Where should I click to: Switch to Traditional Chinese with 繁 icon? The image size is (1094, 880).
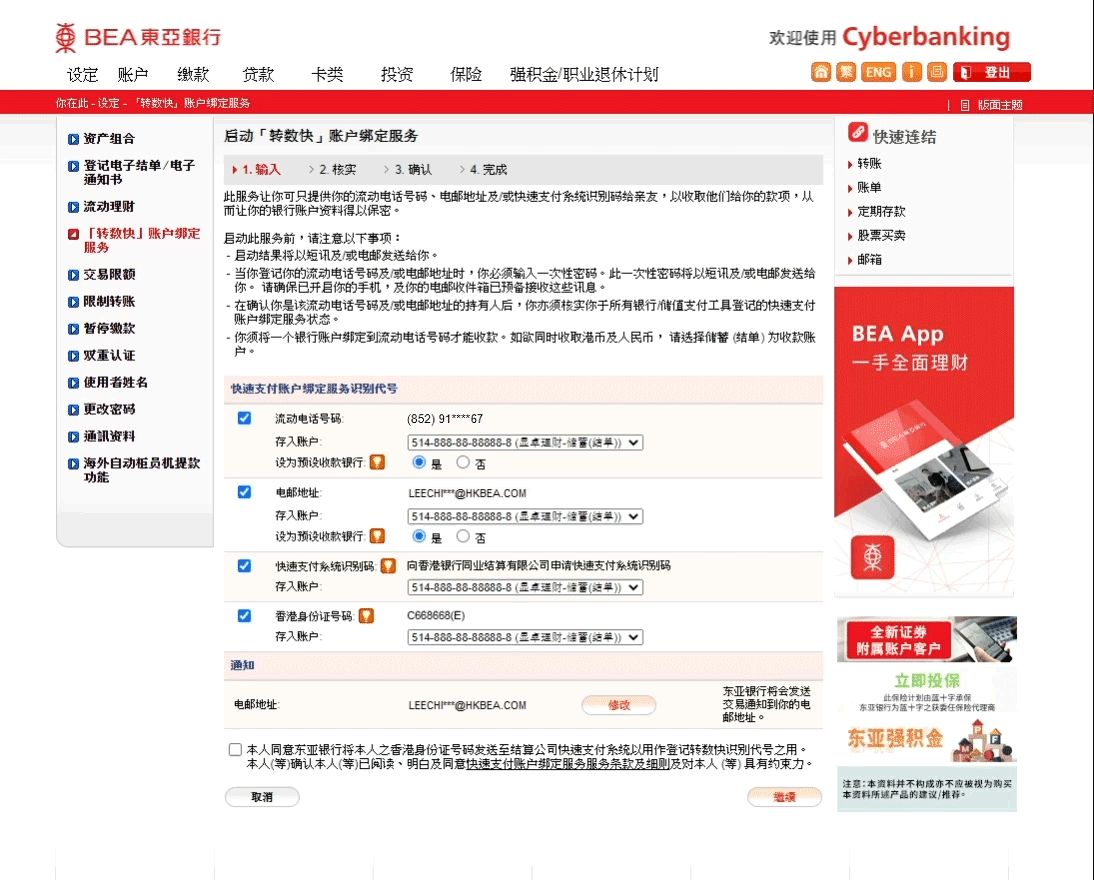[846, 72]
